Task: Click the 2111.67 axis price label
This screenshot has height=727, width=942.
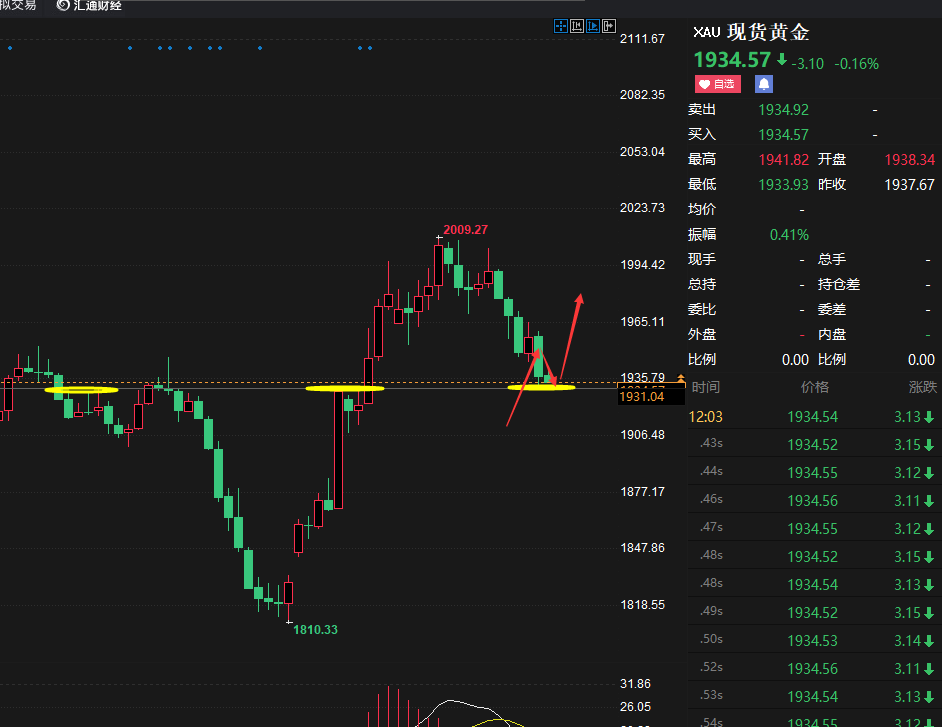Action: [642, 38]
